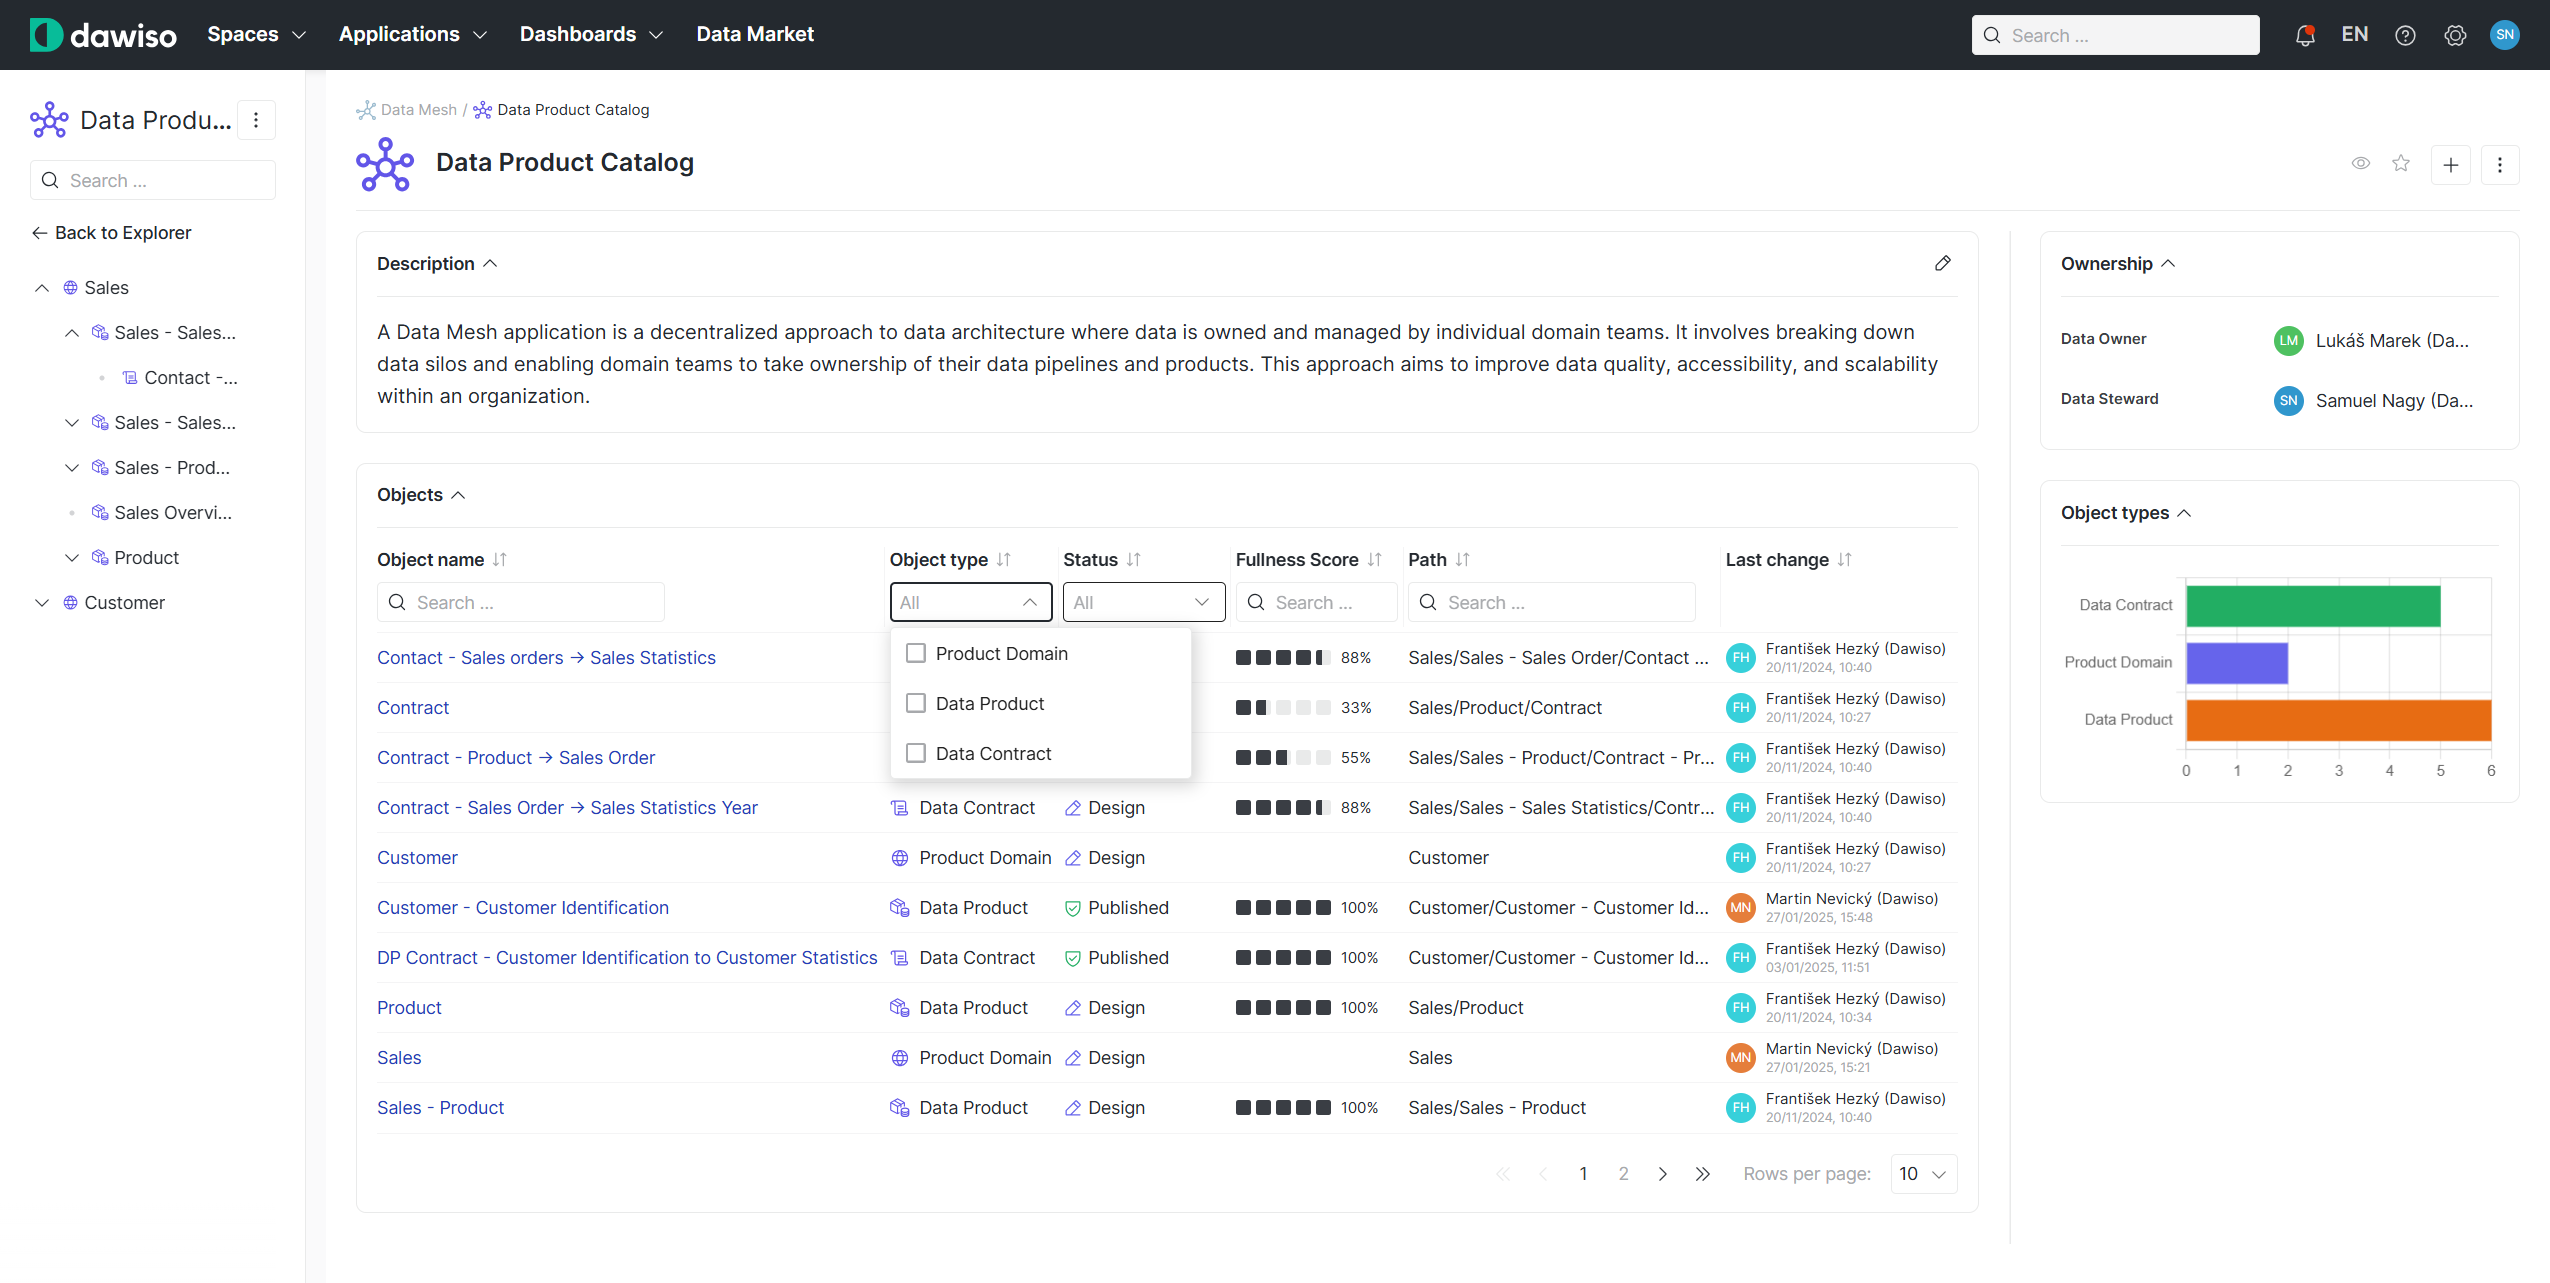Check the Data Product filter option
The image size is (2550, 1283).
pos(915,703)
